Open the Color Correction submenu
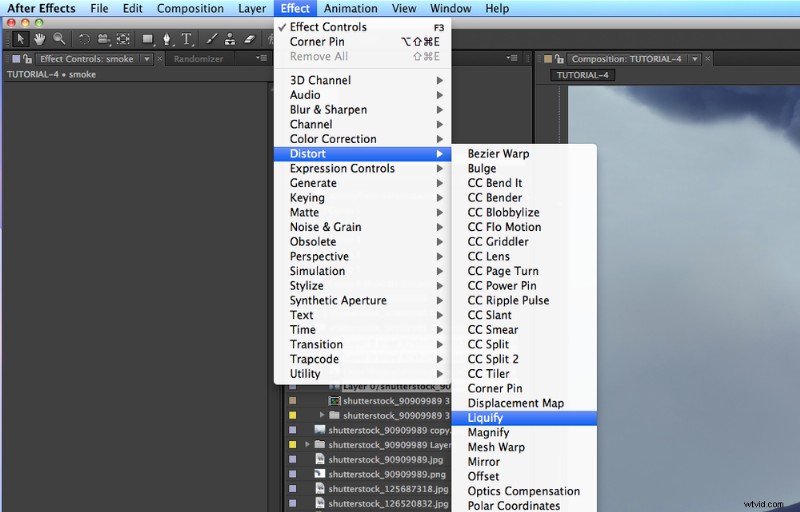 pos(362,139)
